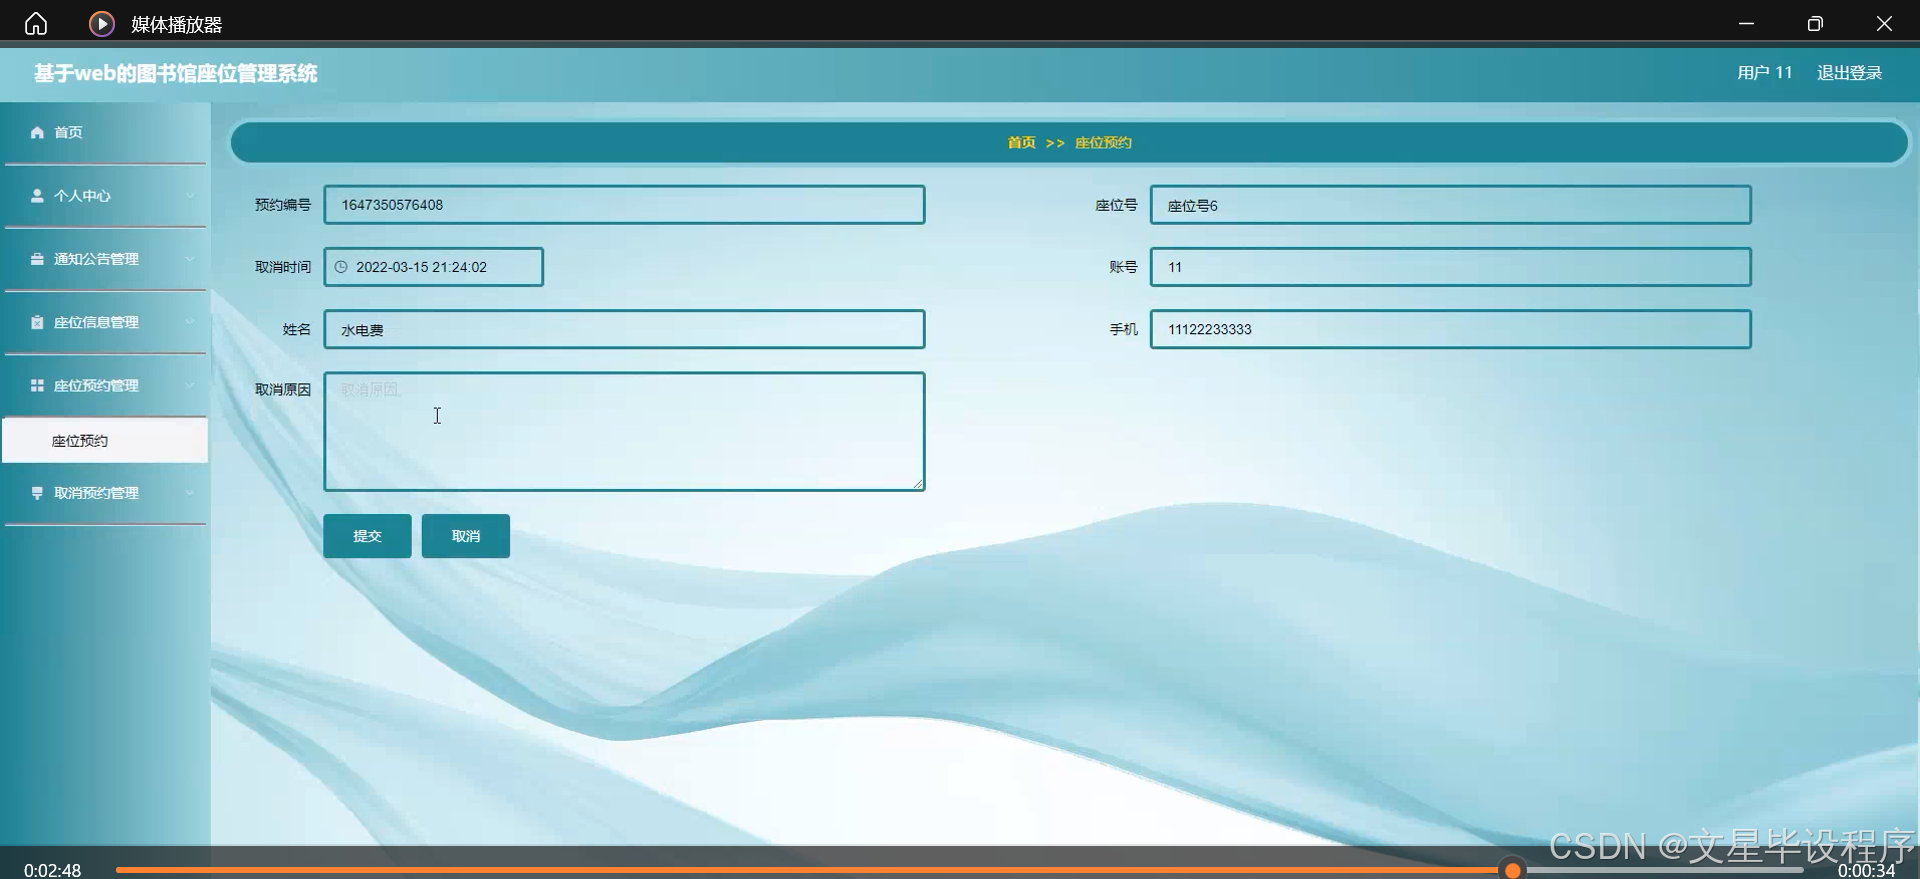The image size is (1920, 879).
Task: Click the 用户 11 label in header
Action: click(1764, 73)
